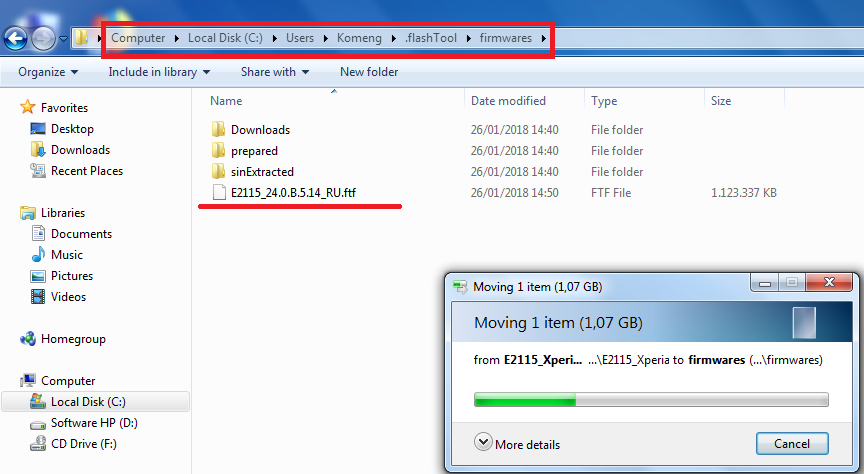Screen dimensions: 864x474
Task: Select the sinExtracted folder name
Action: [x=262, y=172]
